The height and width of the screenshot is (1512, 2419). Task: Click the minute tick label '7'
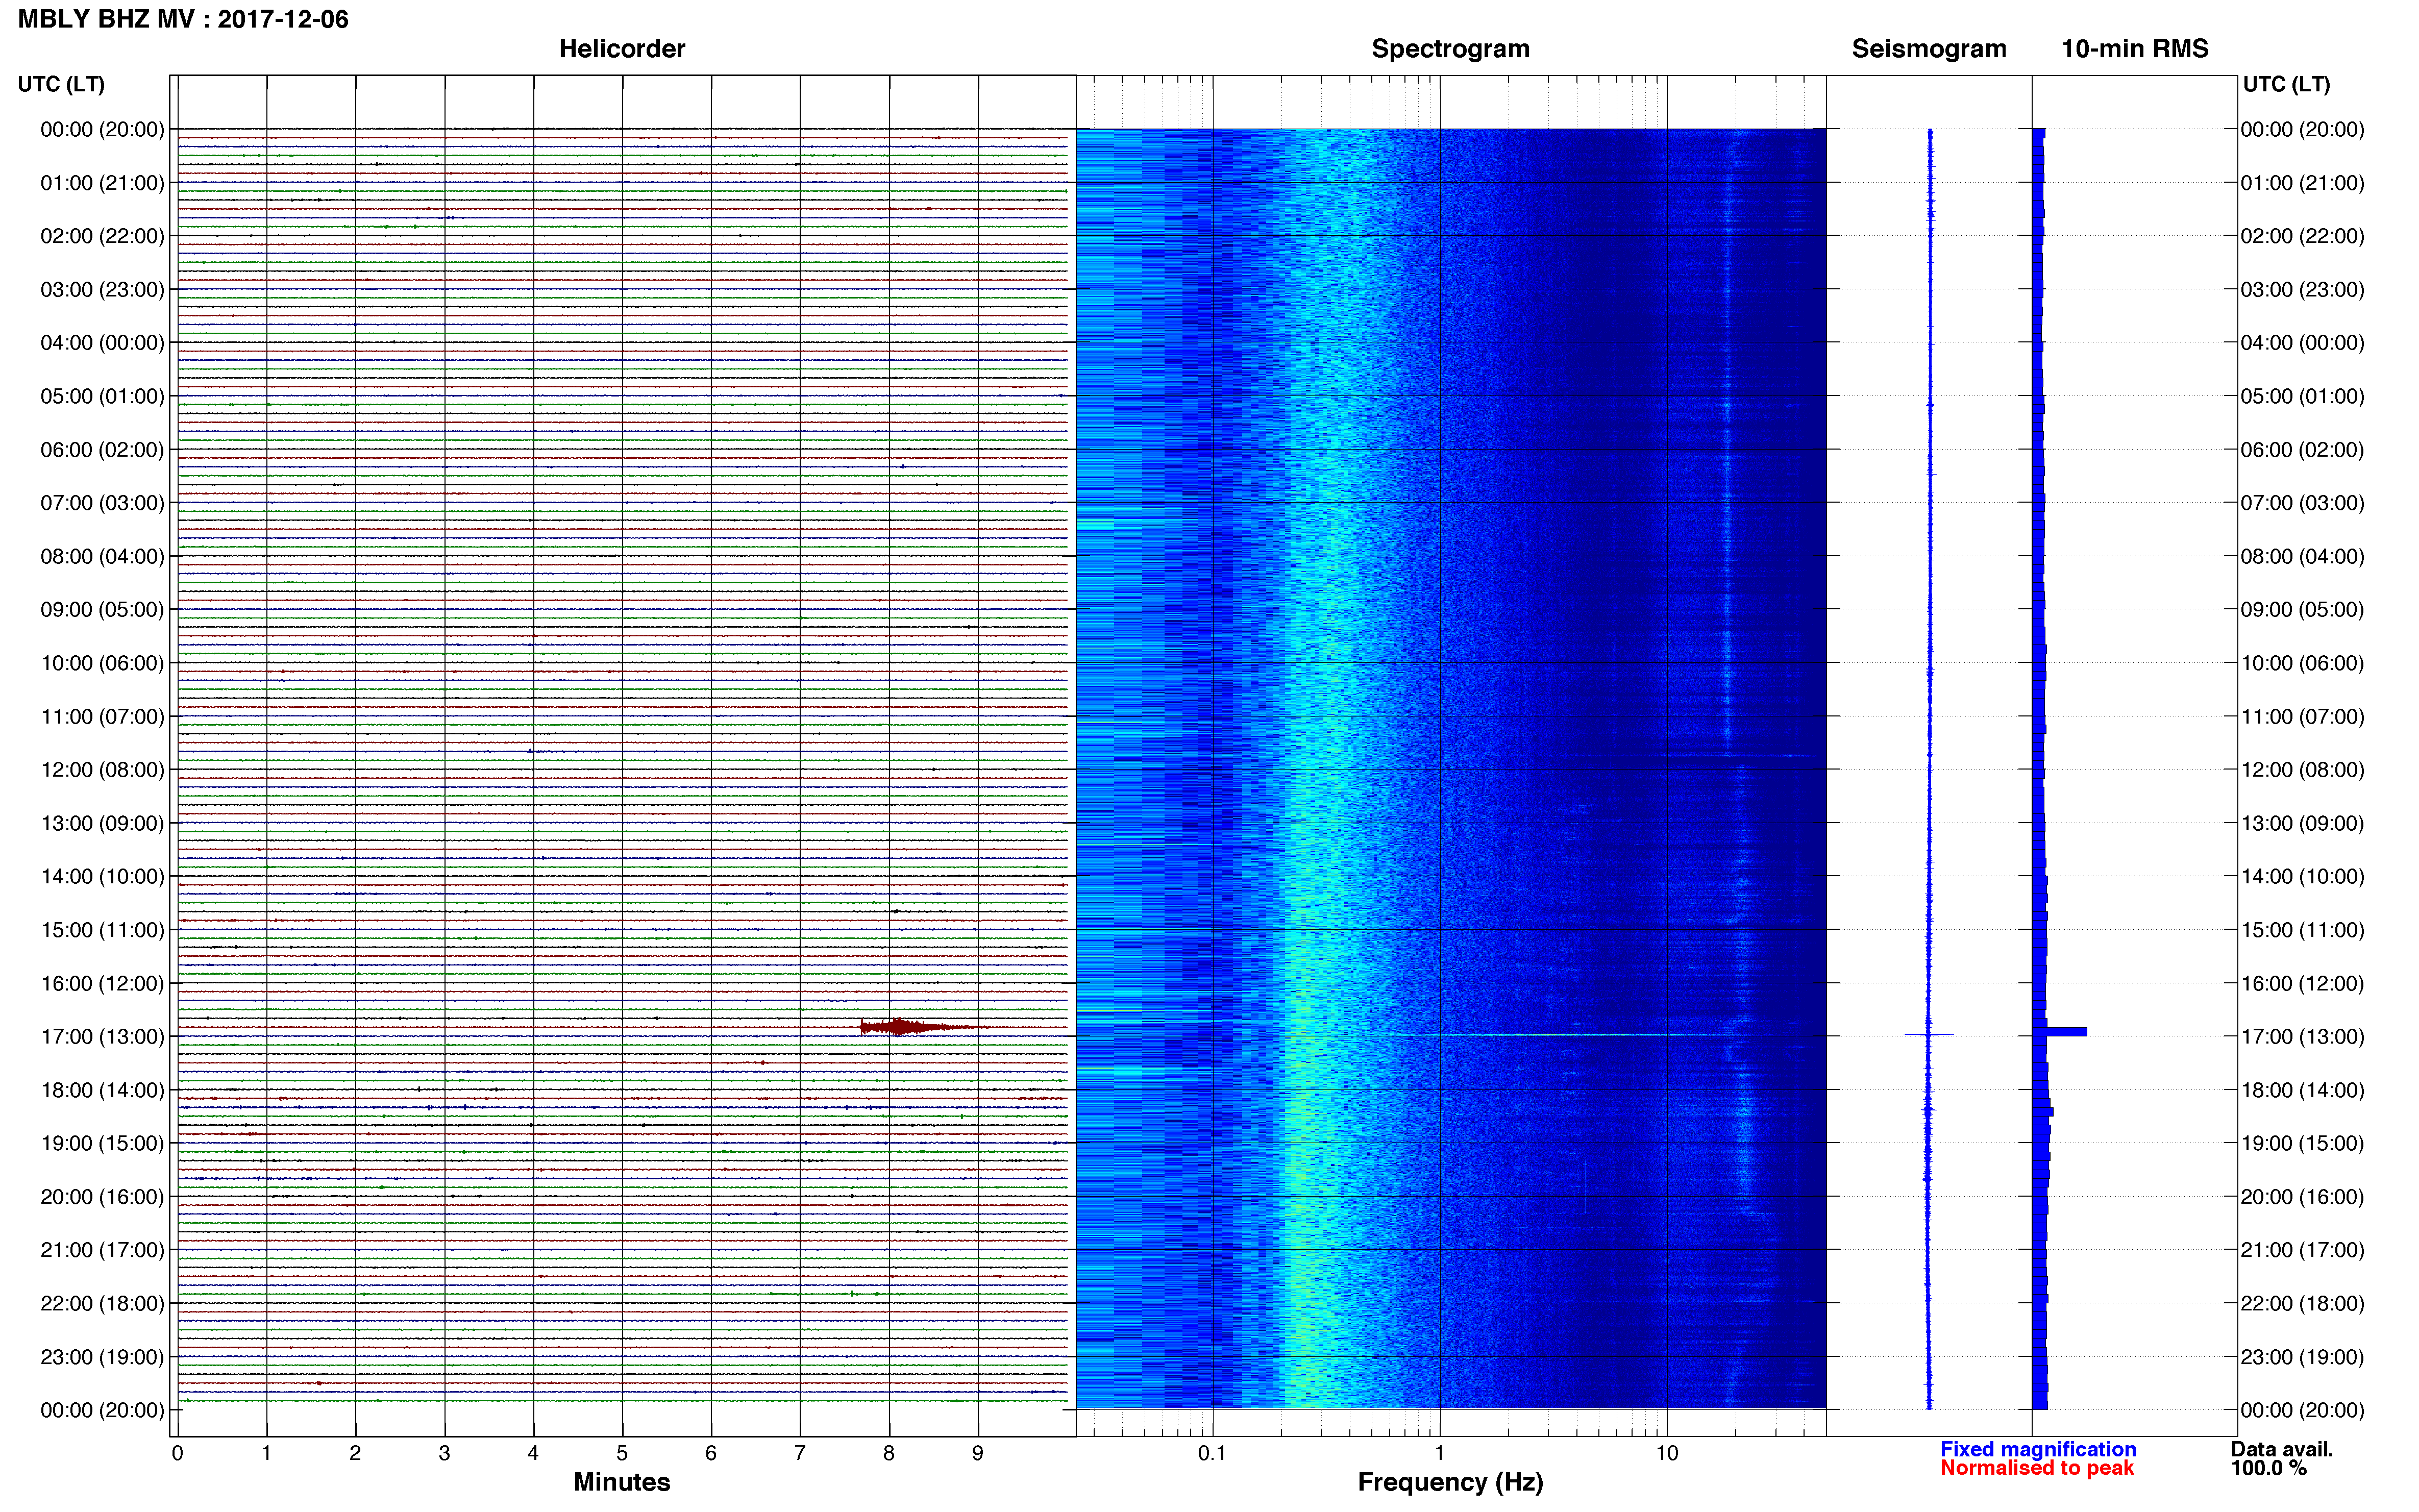pos(800,1453)
